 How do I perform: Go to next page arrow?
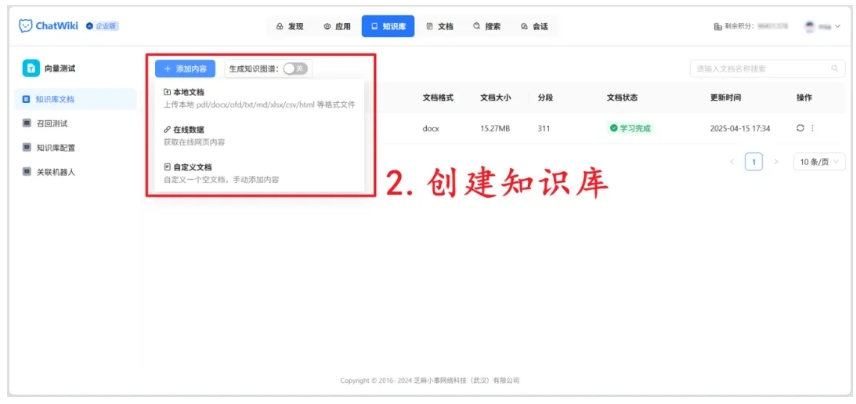click(x=776, y=162)
